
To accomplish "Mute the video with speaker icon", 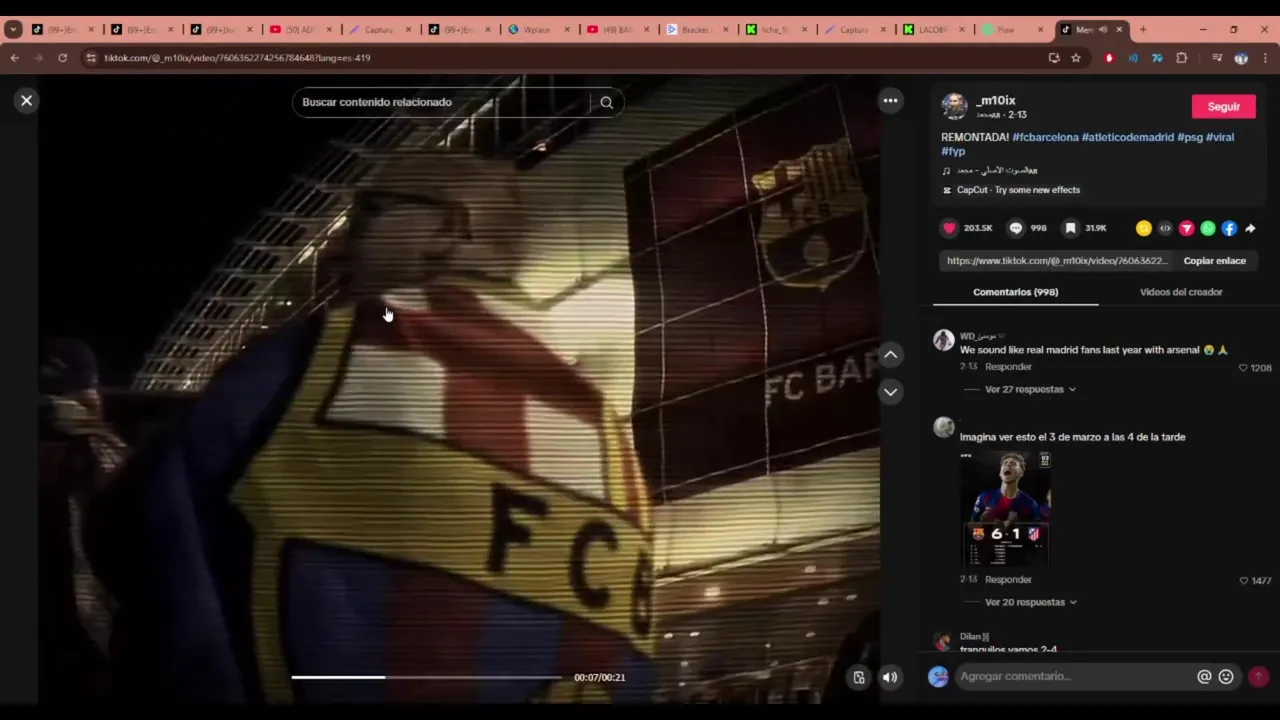I will (889, 677).
